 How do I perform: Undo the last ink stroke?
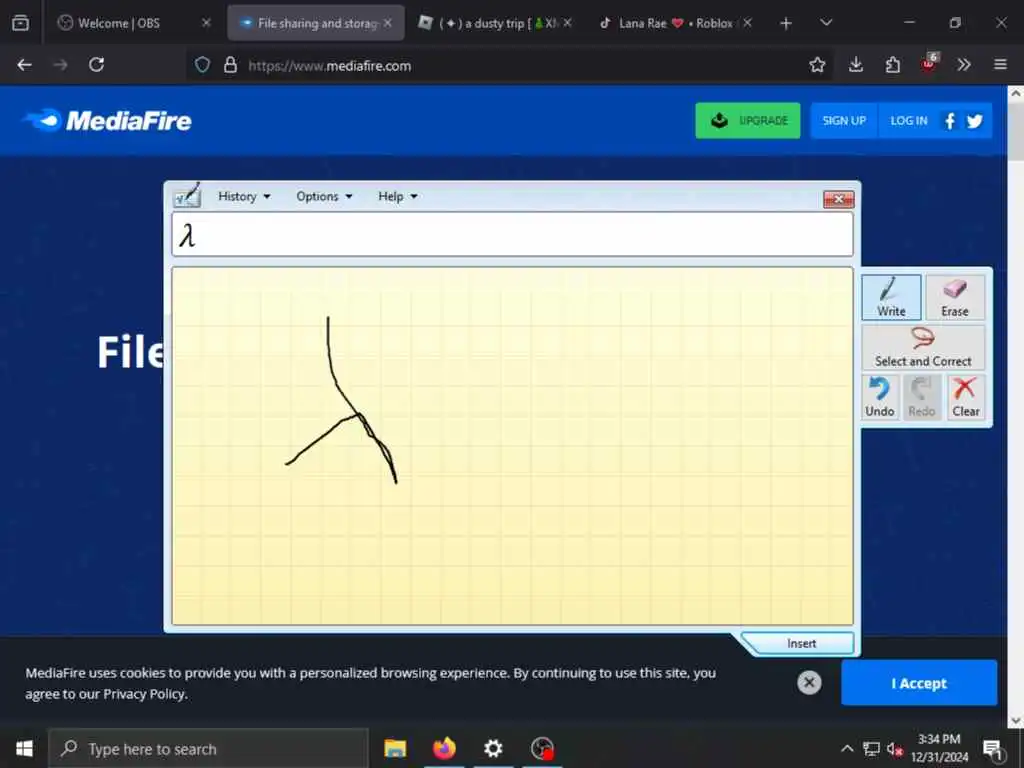tap(880, 397)
